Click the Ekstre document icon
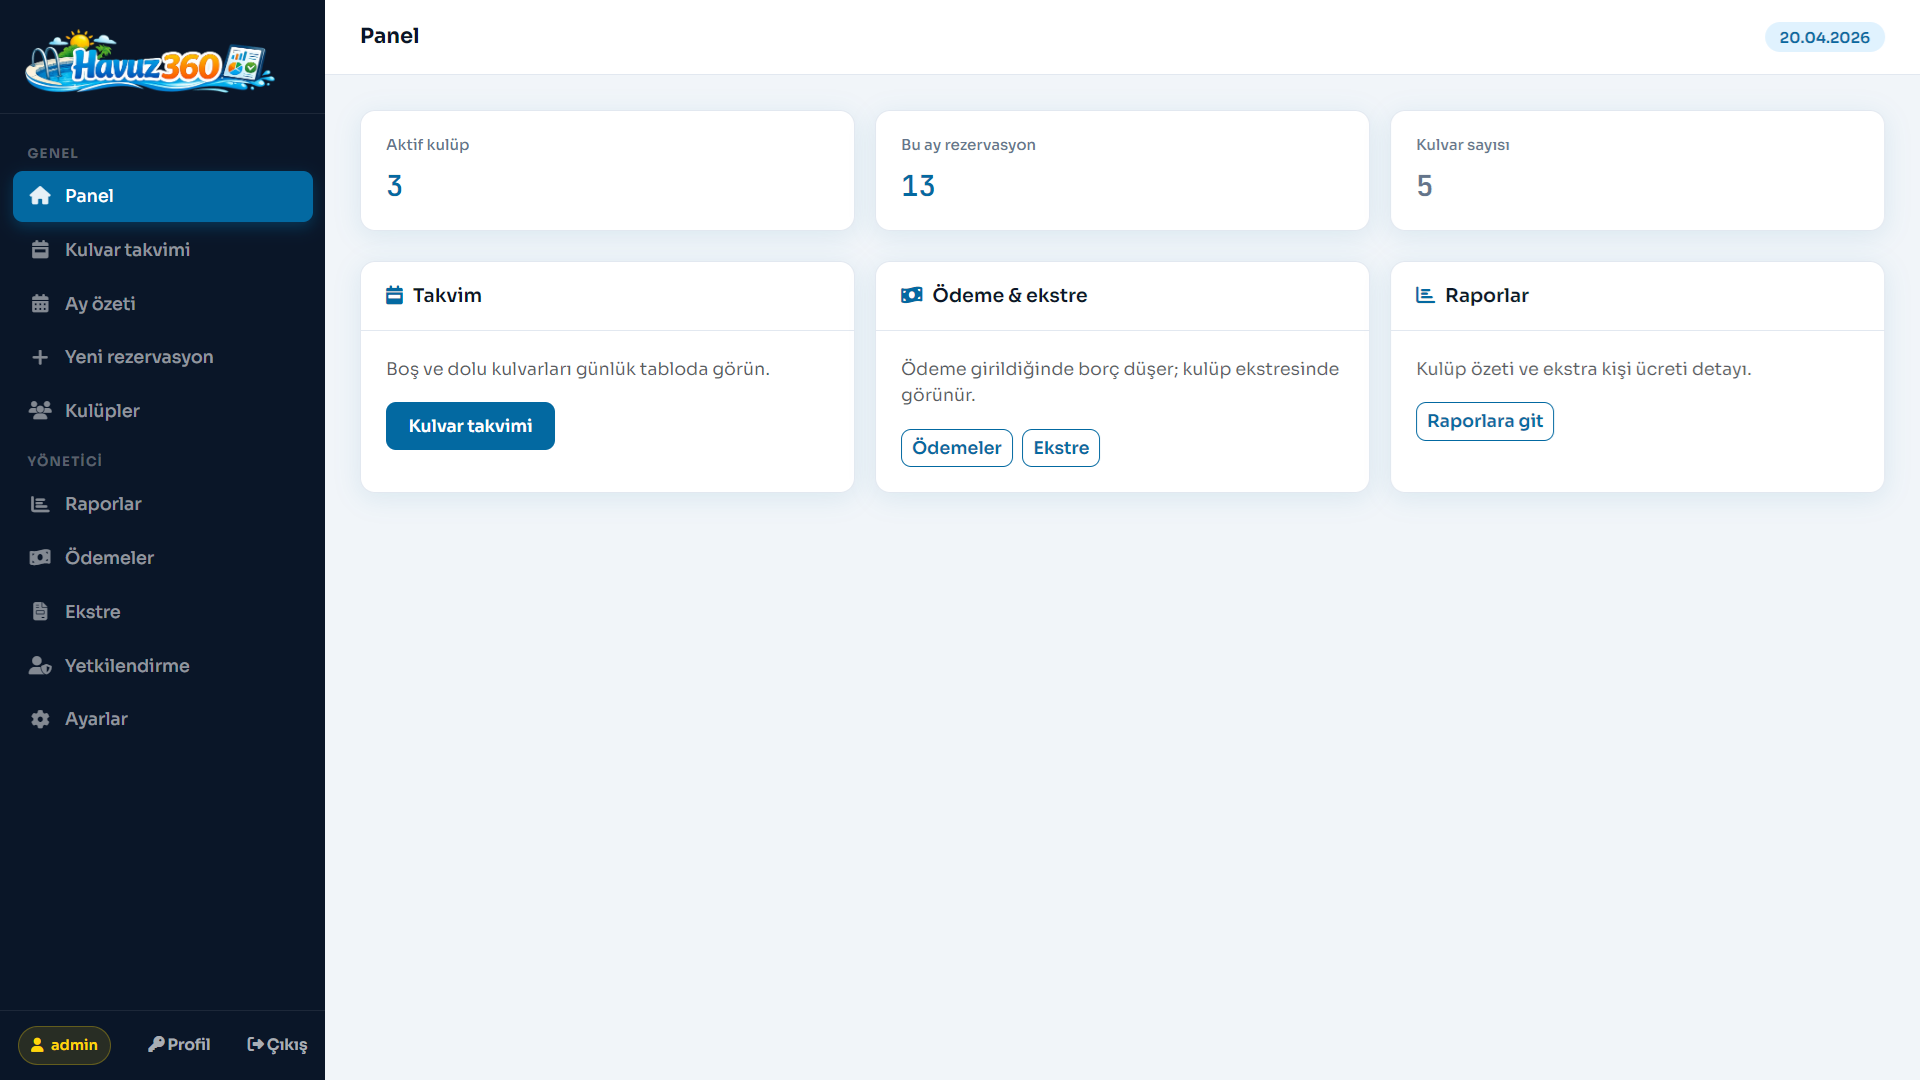Viewport: 1920px width, 1080px height. coord(40,612)
